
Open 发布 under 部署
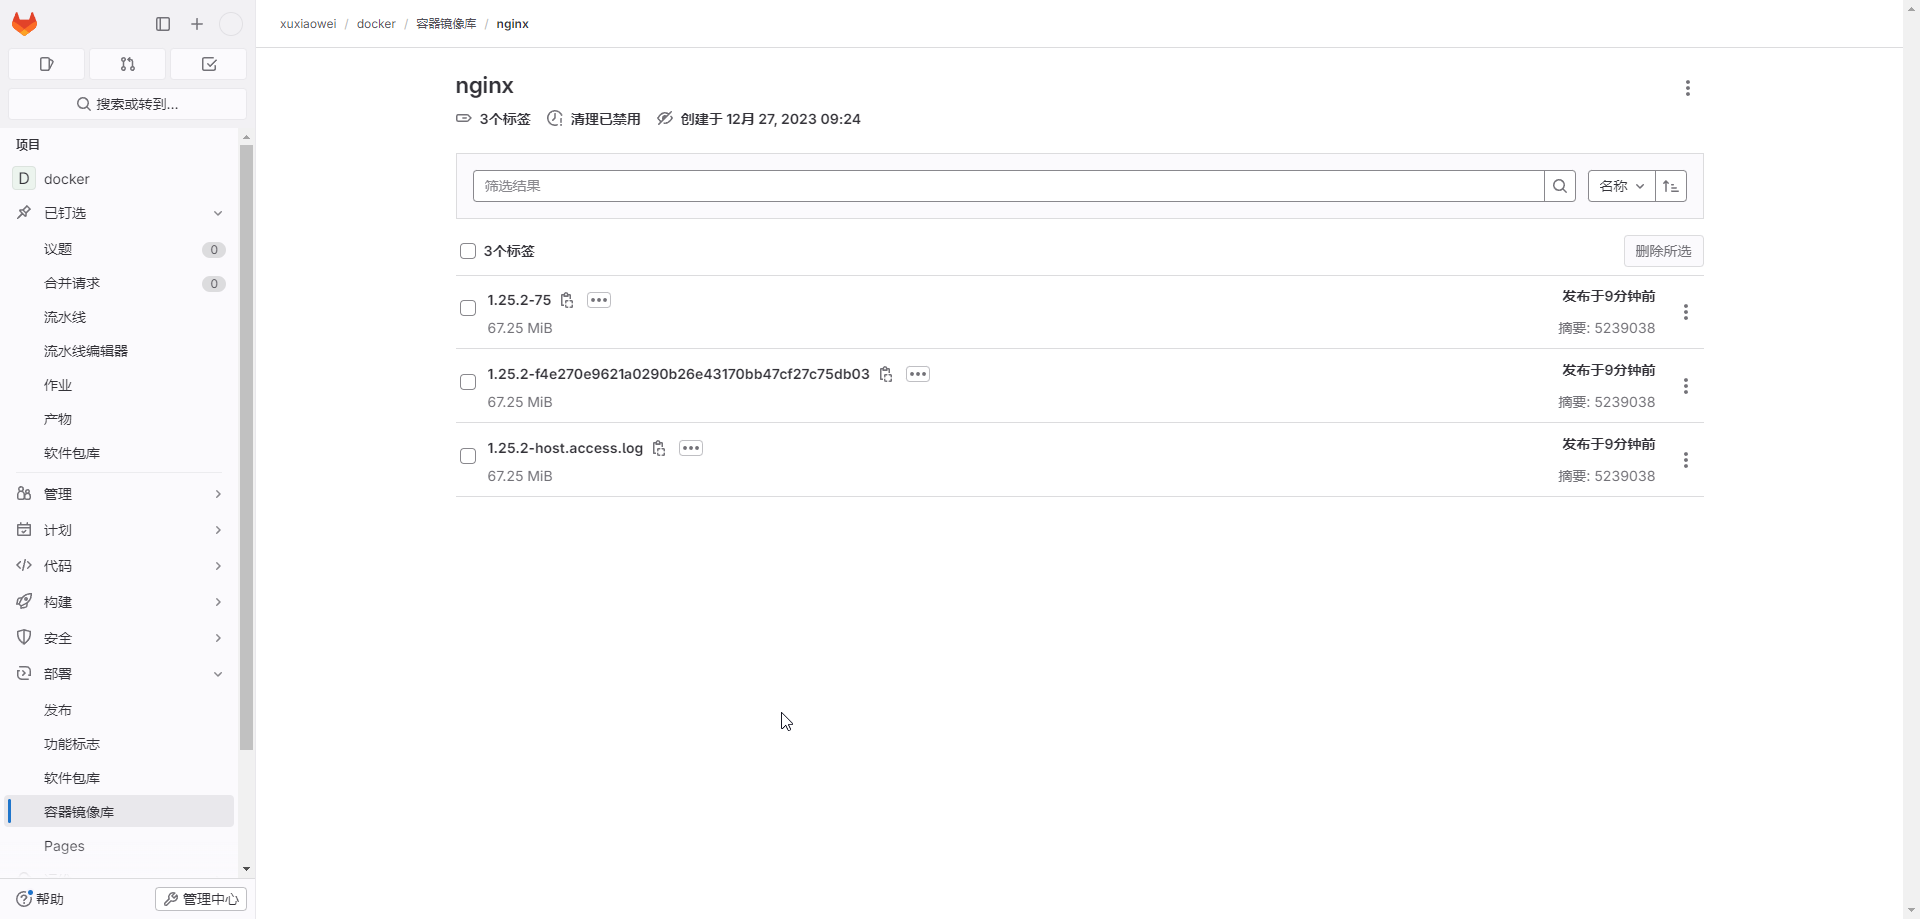click(120, 710)
